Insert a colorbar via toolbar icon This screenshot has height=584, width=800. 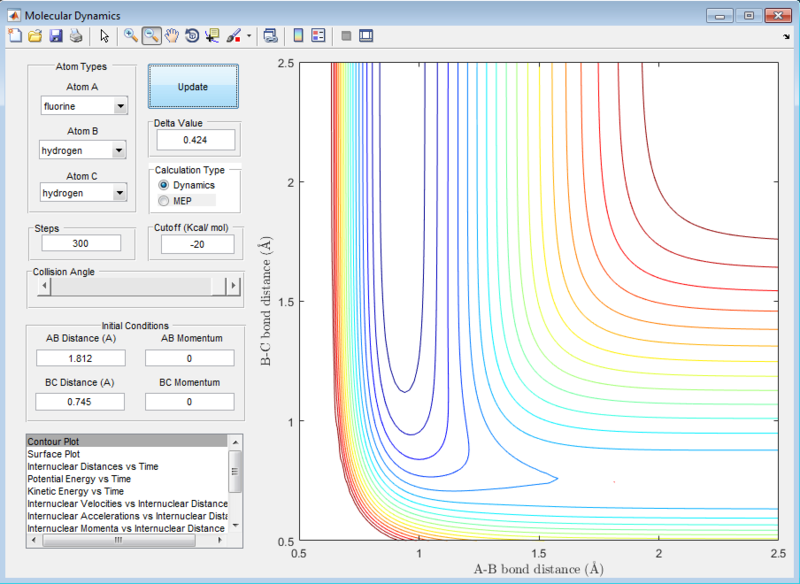coord(298,36)
